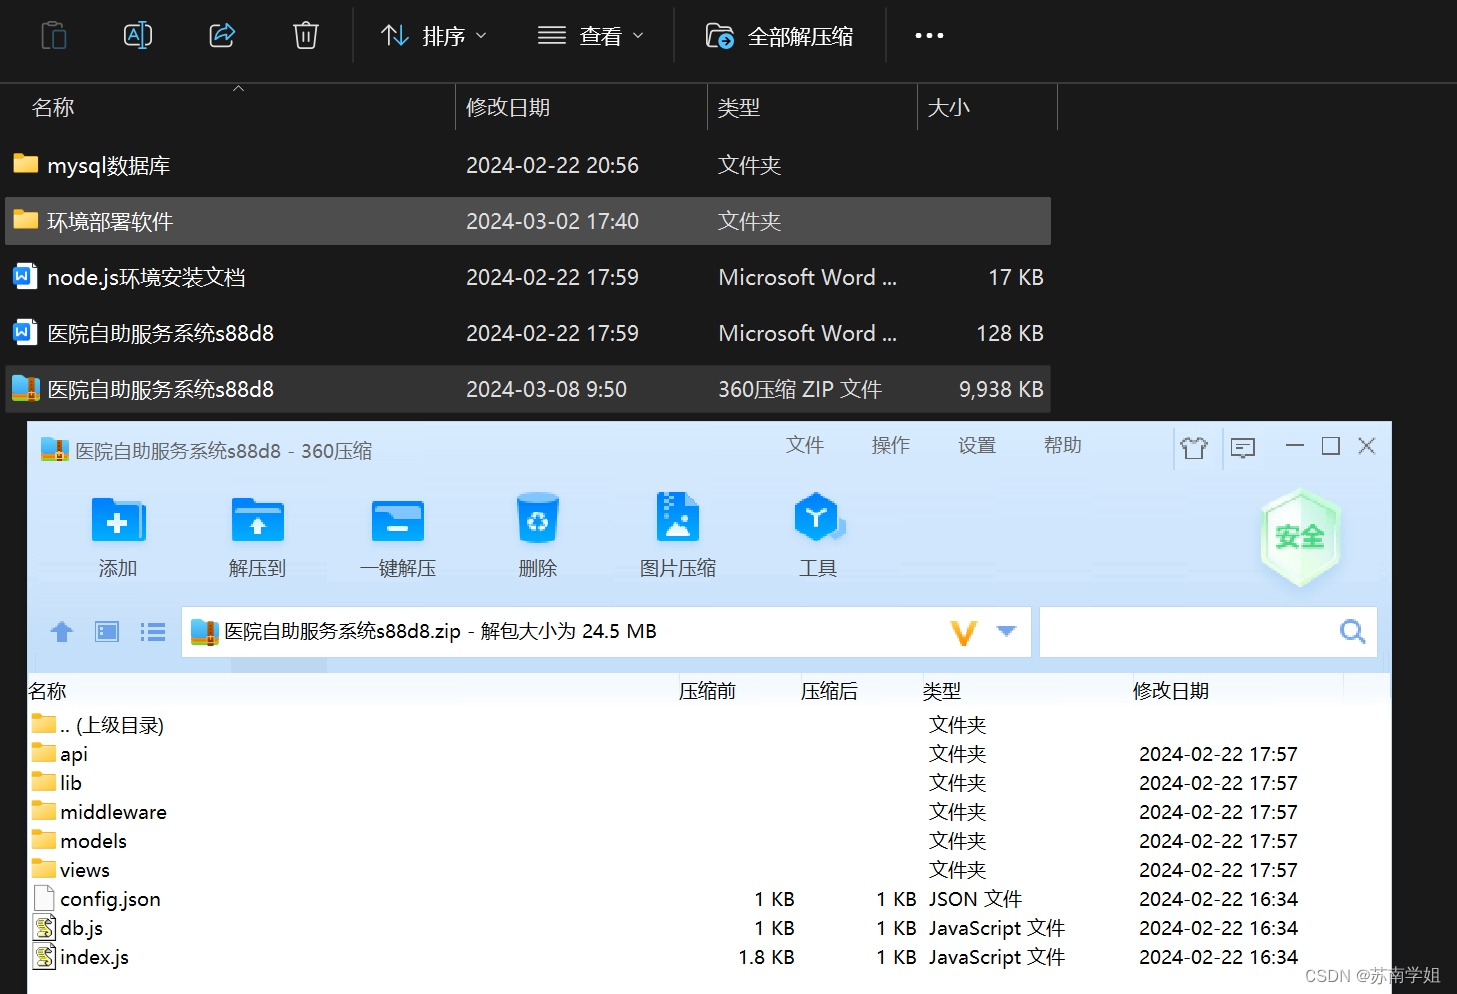Use the 一键解压 one-click extract icon
Viewport: 1457px width, 994px height.
397,535
